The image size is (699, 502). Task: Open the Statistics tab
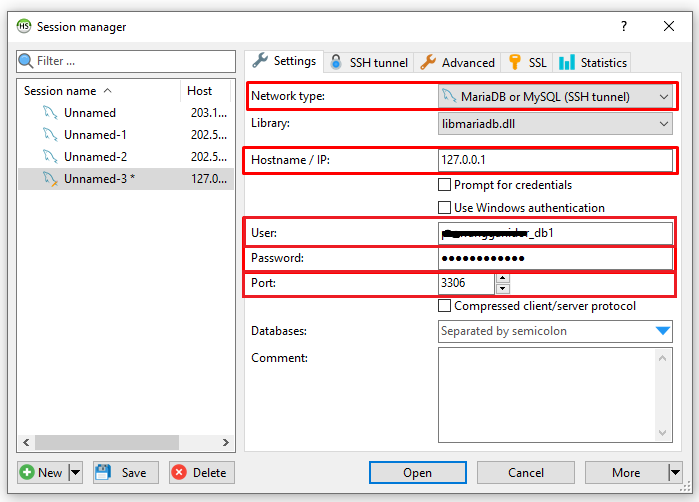592,62
